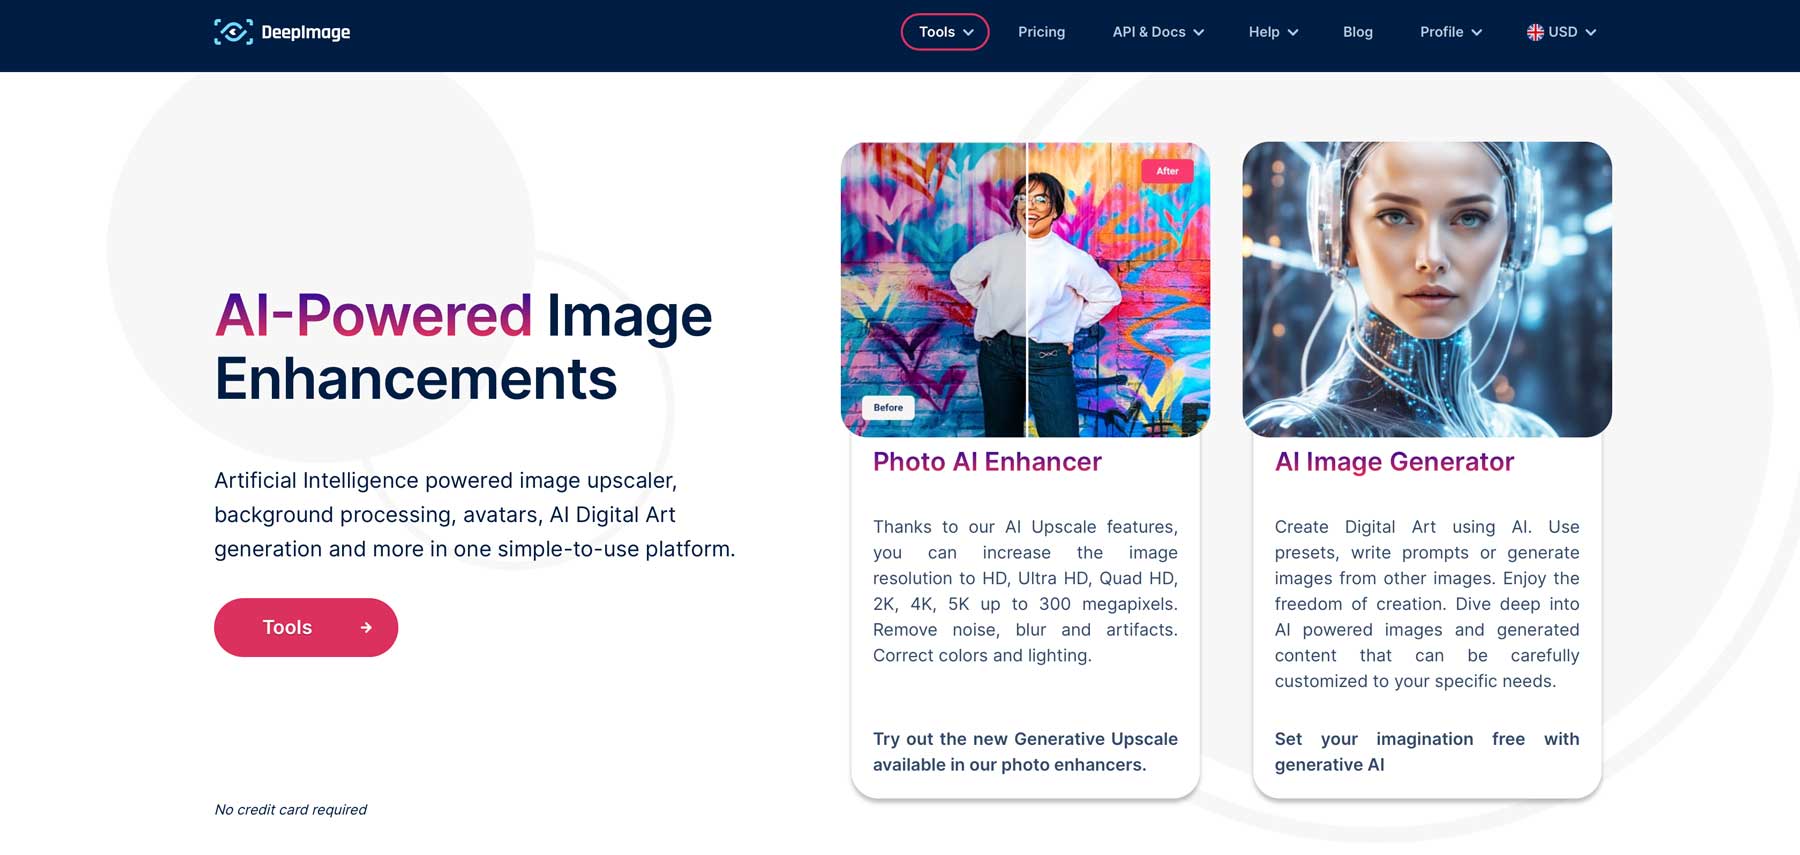This screenshot has width=1800, height=855.
Task: Click 'Try out the new Generative Upscale' text
Action: [x=1025, y=752]
